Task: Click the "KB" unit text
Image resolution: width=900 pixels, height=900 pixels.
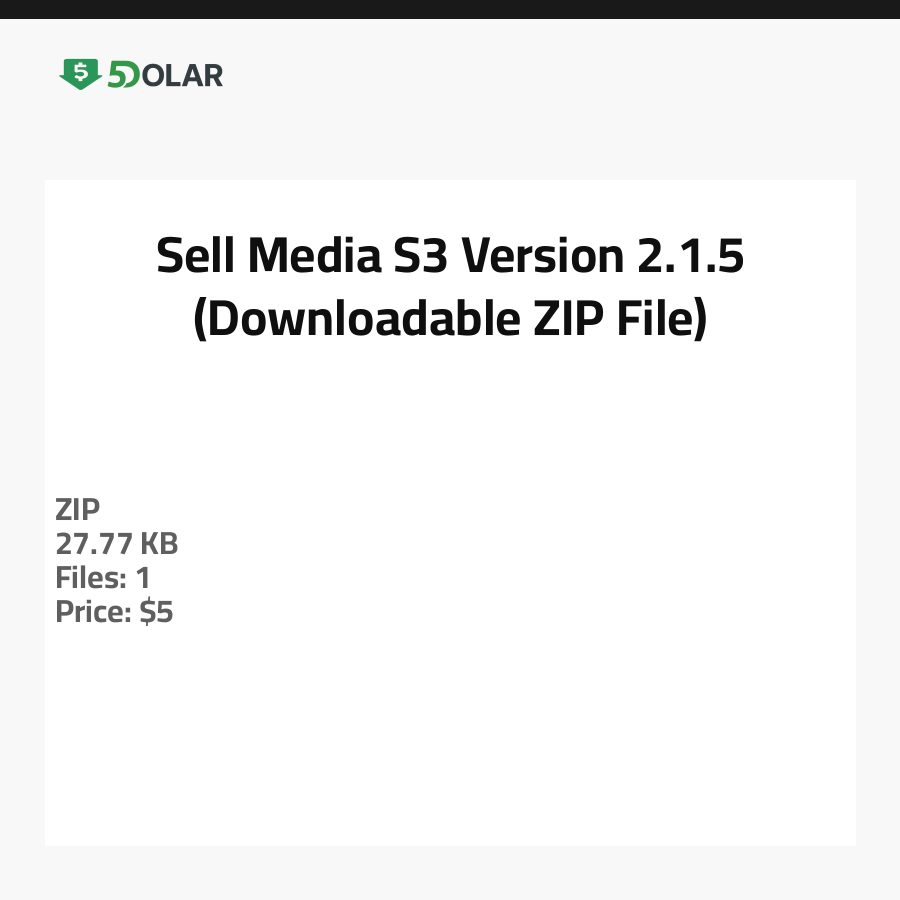Action: click(x=158, y=544)
